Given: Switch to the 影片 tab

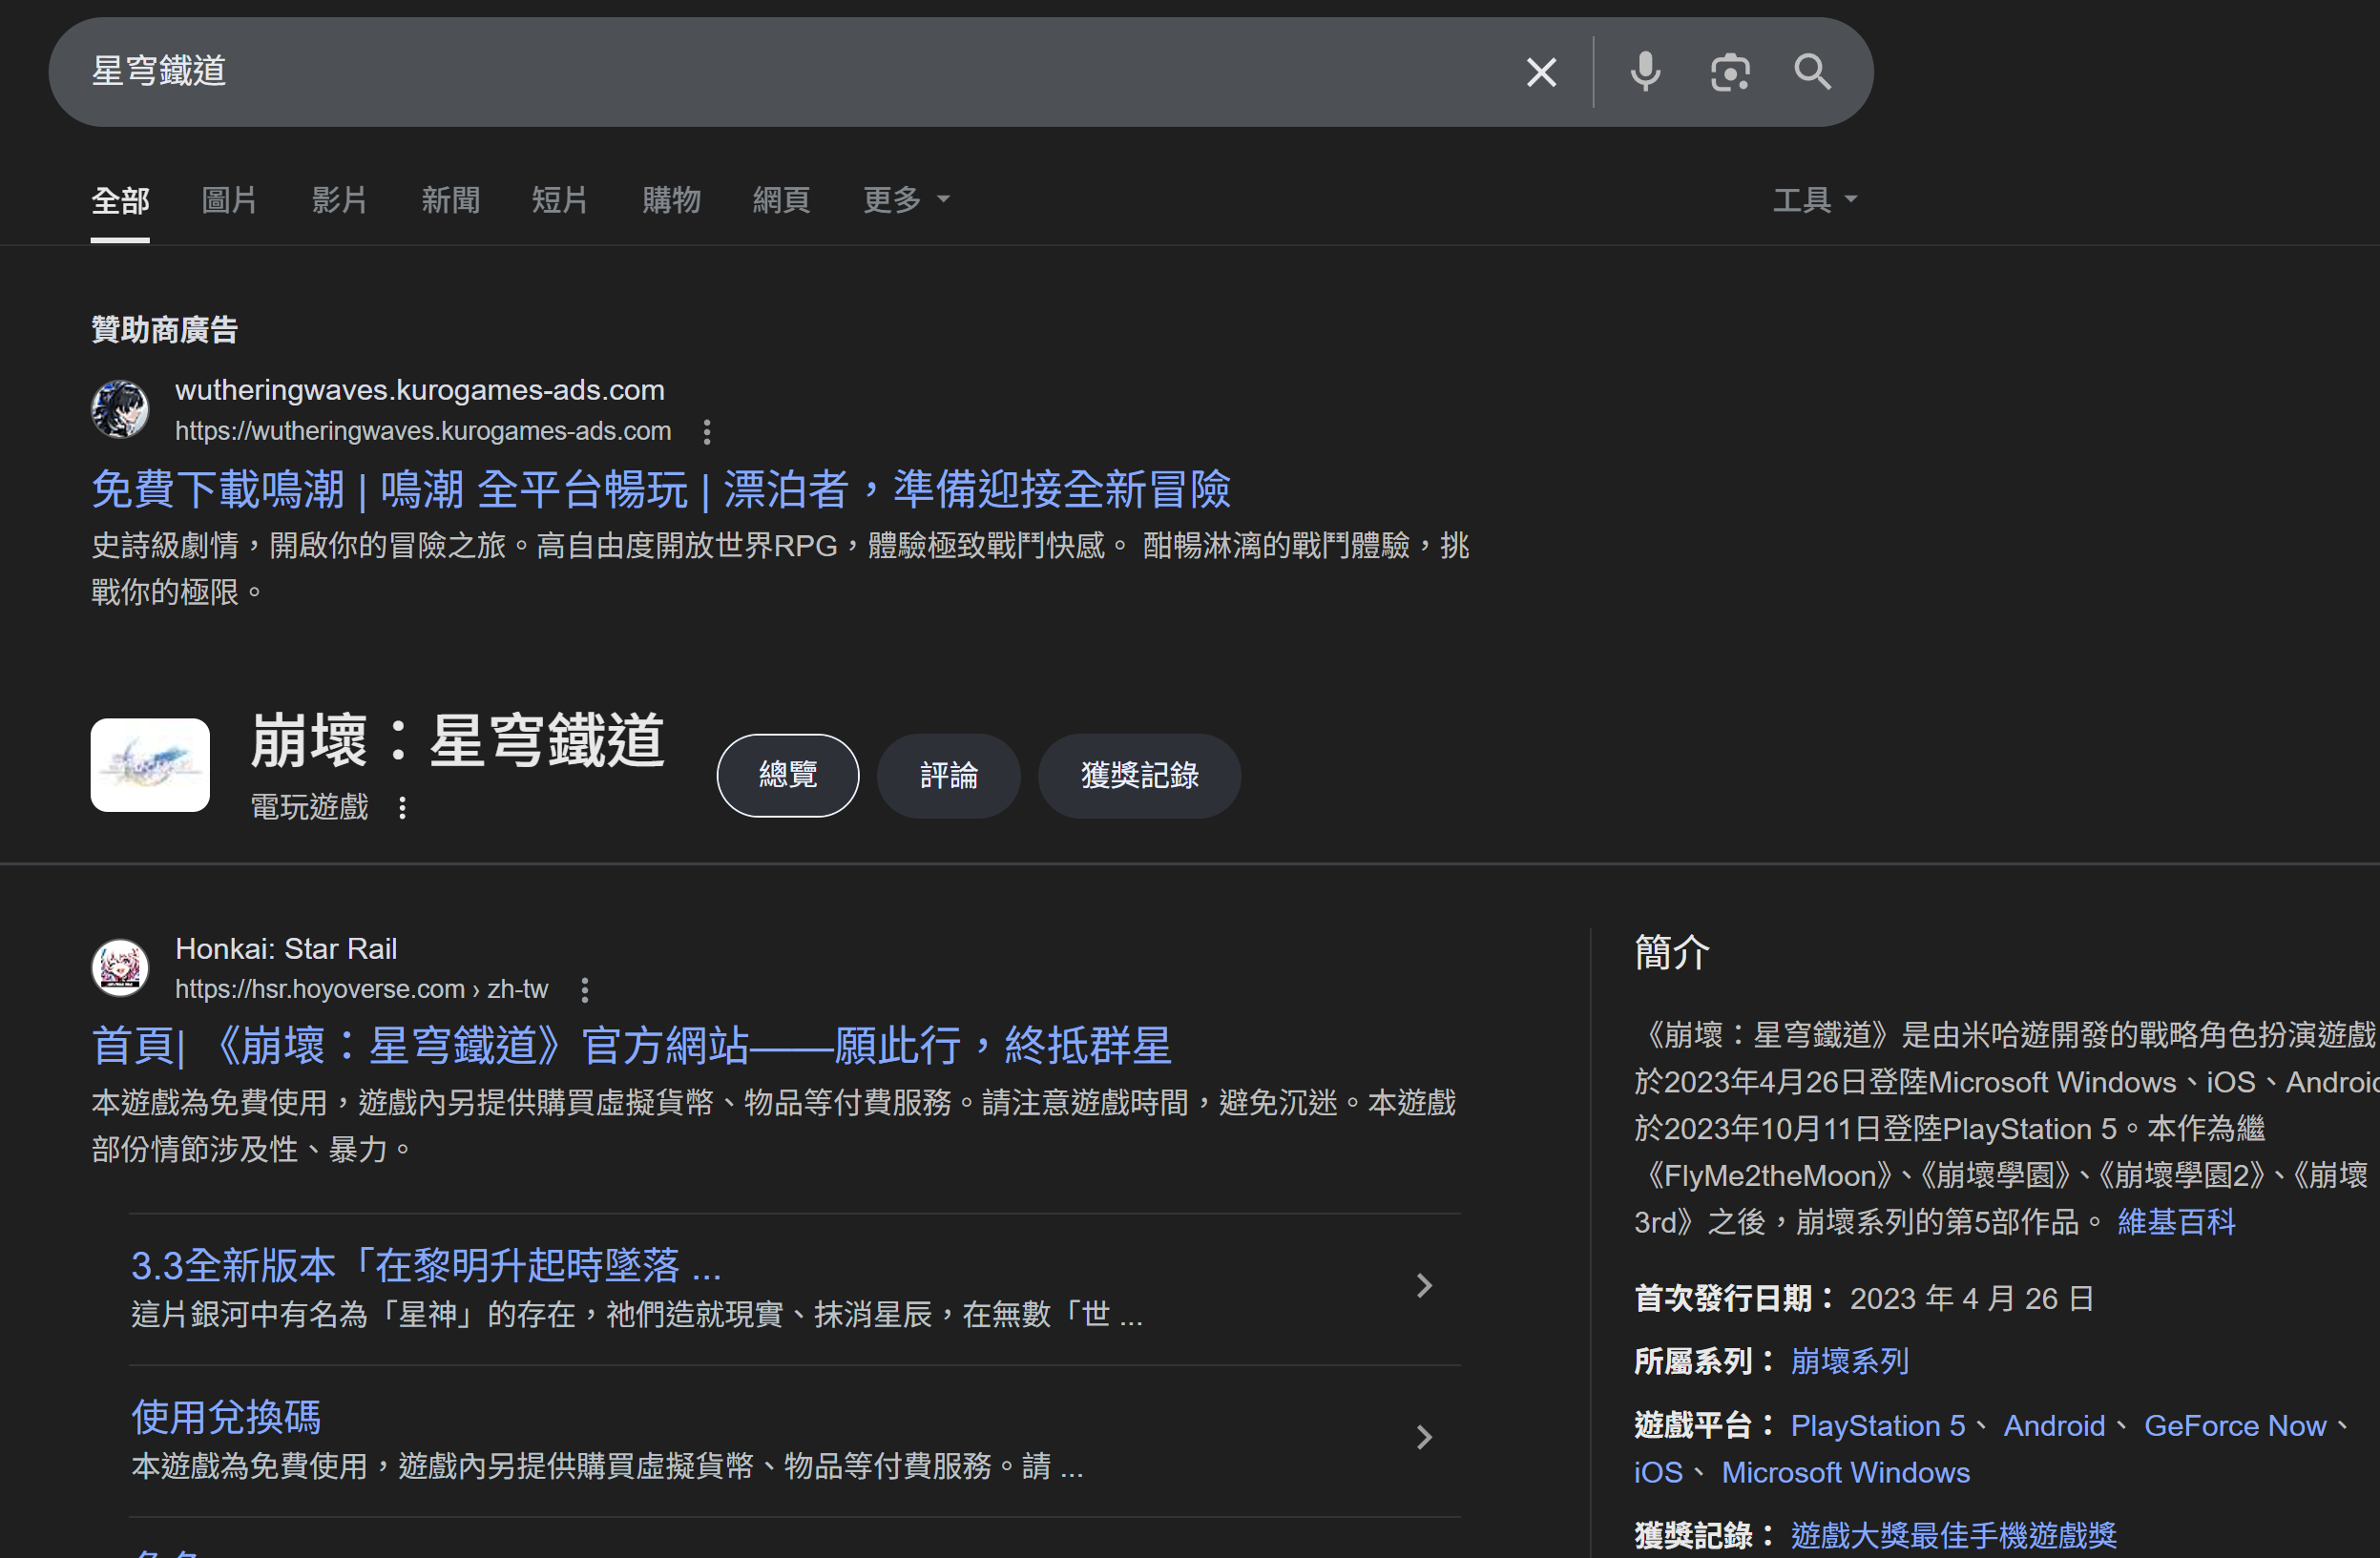Looking at the screenshot, I should tap(339, 200).
